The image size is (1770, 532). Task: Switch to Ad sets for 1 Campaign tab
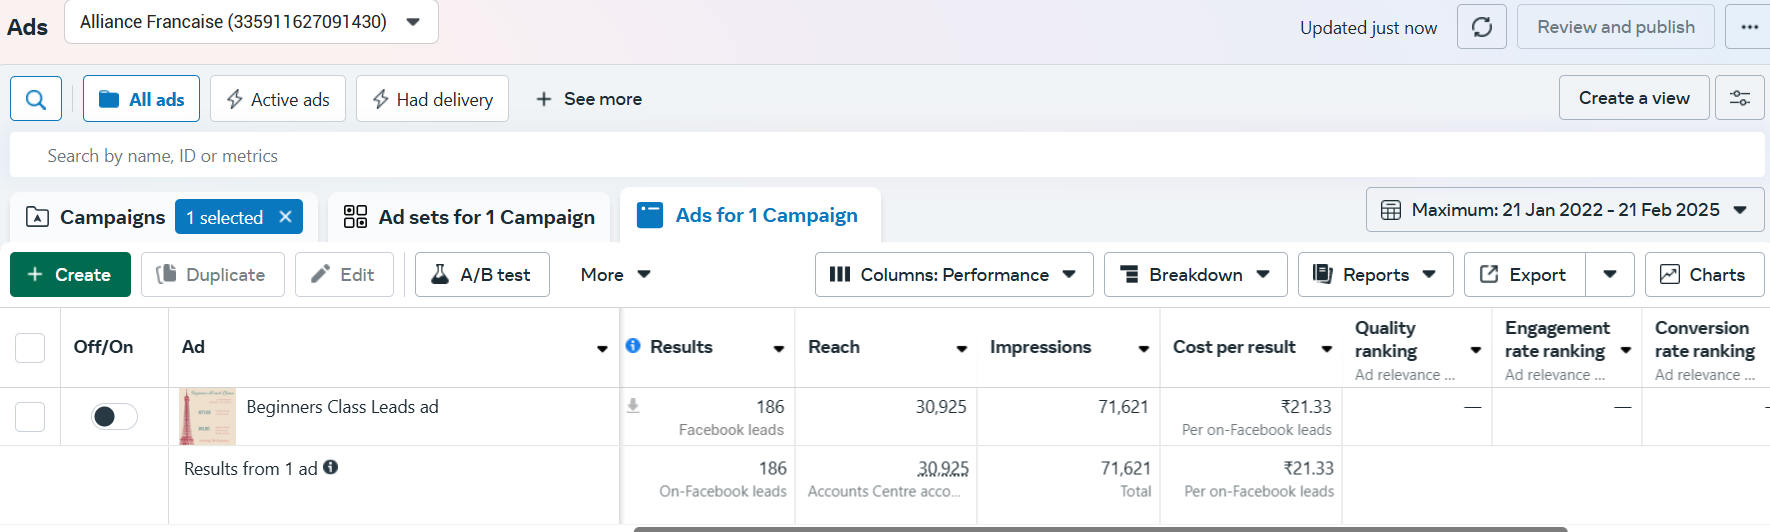pos(470,217)
